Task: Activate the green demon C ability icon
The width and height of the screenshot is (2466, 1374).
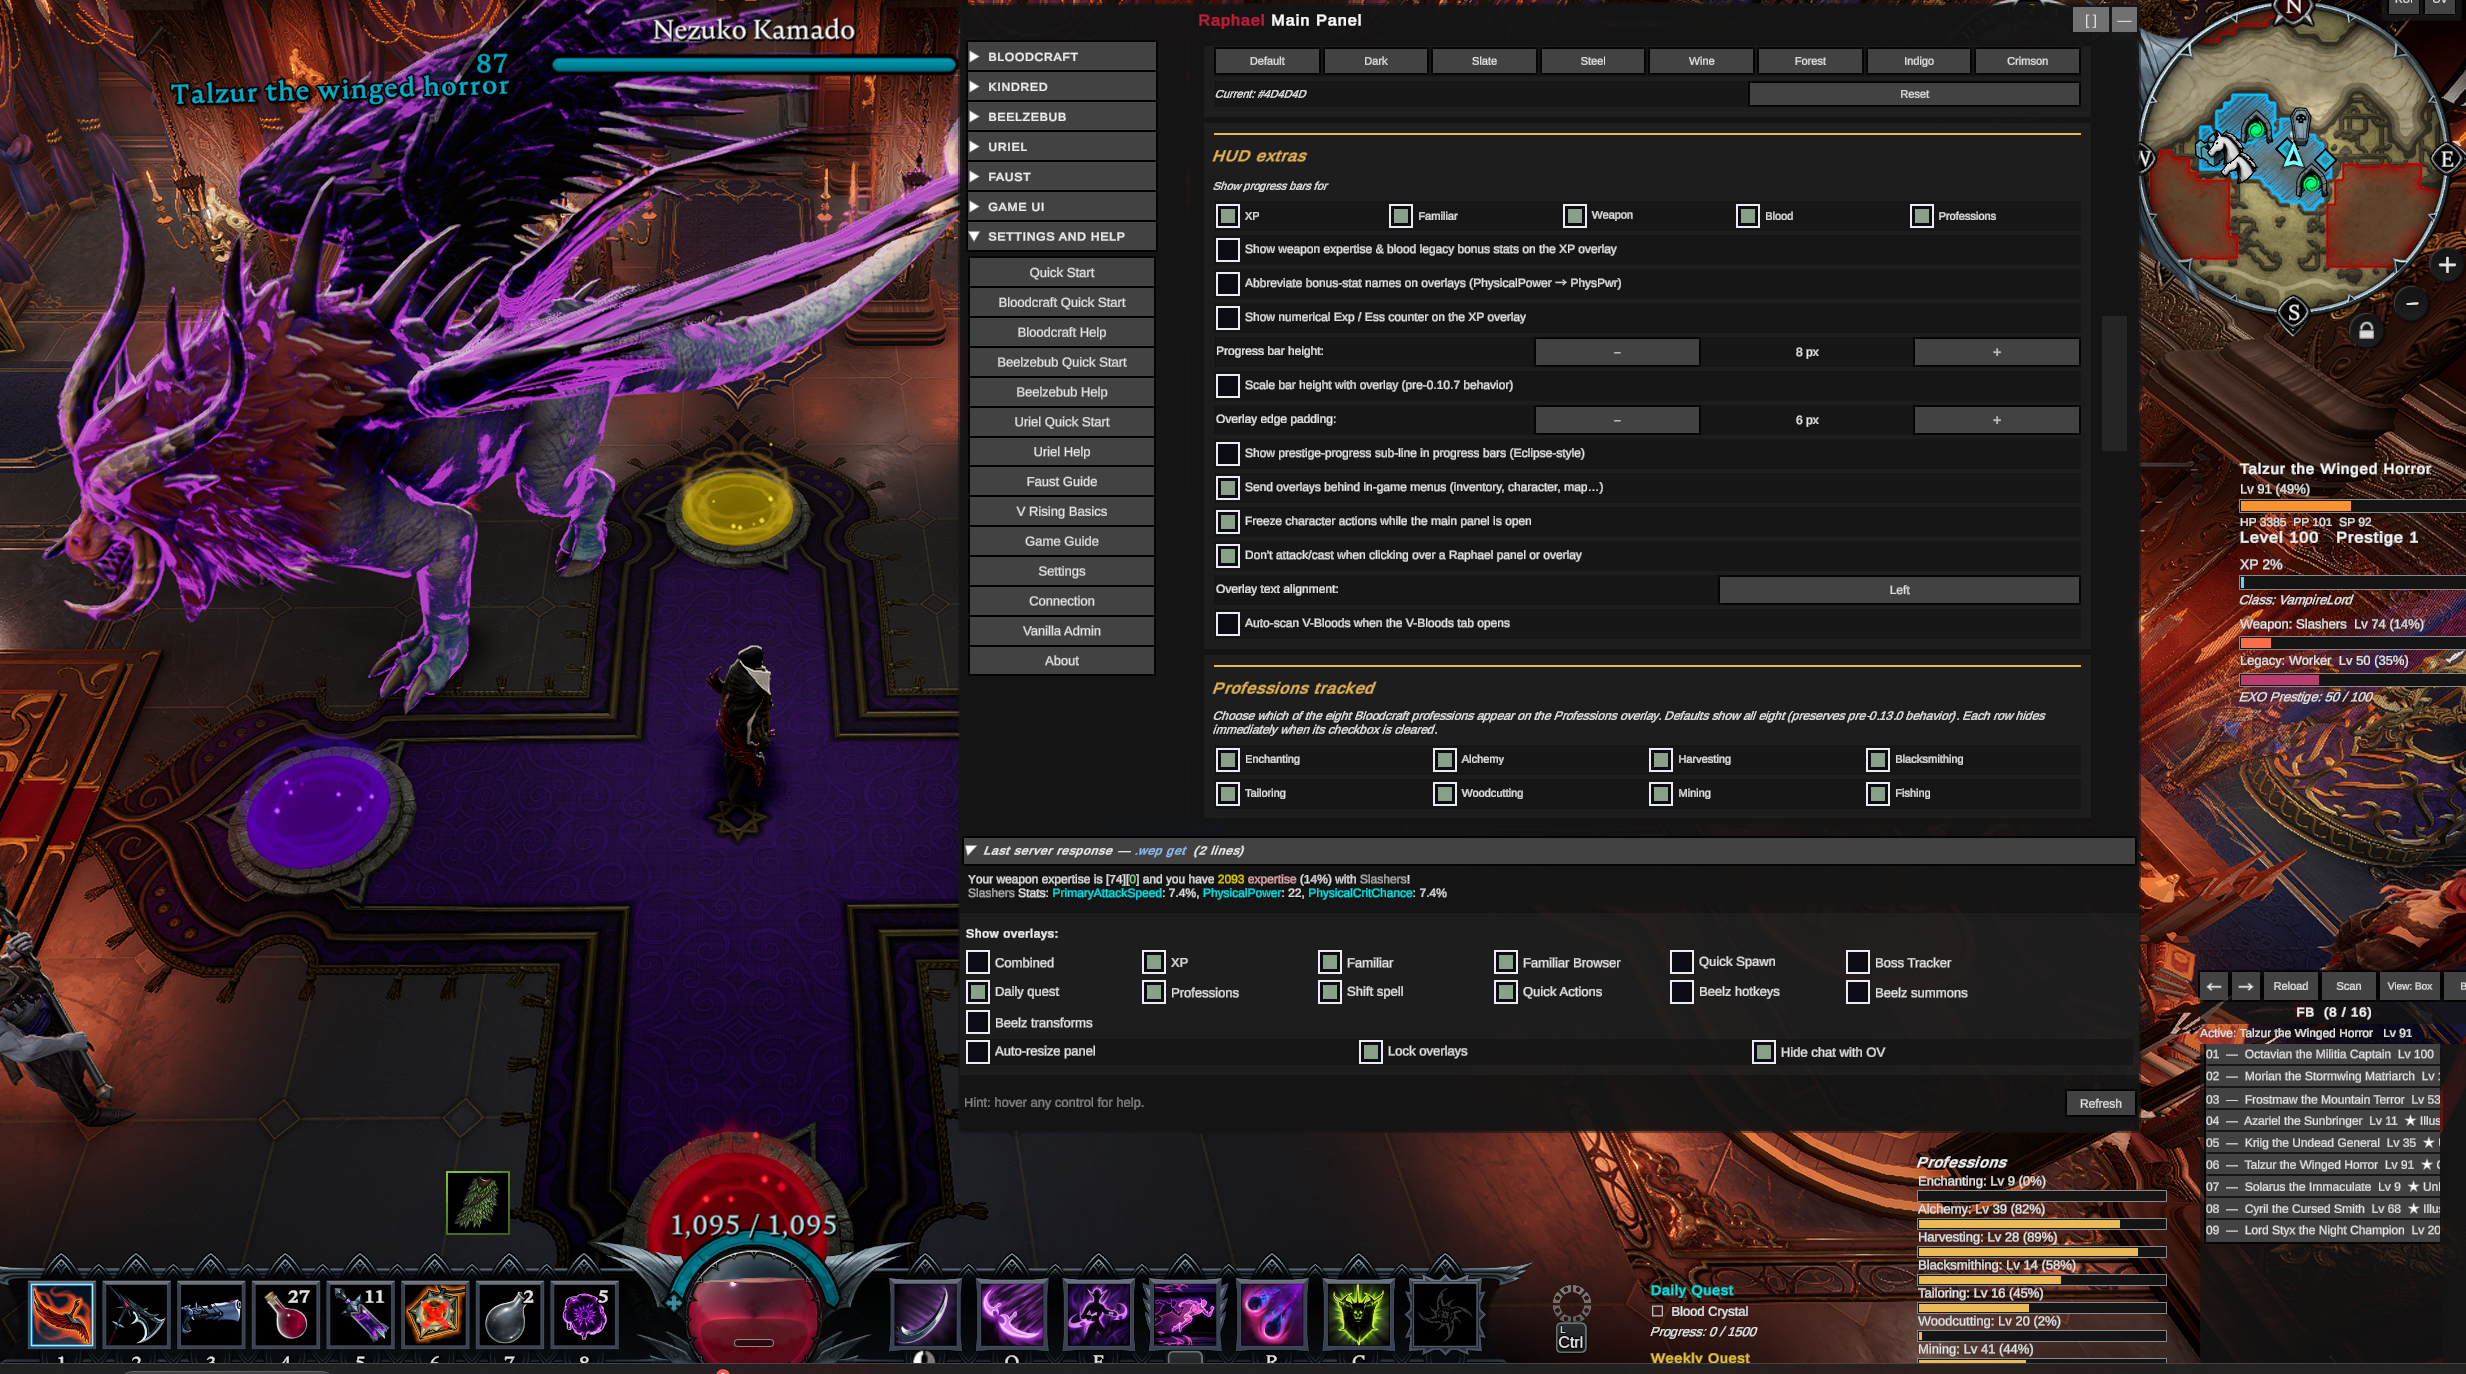Action: [x=1358, y=1313]
